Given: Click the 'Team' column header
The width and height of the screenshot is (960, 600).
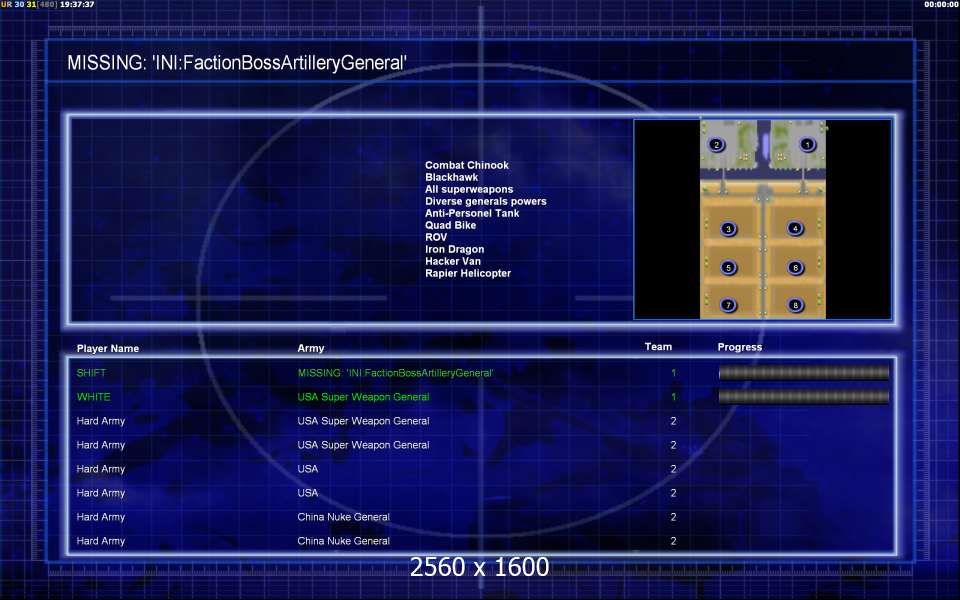Looking at the screenshot, I should click(x=658, y=347).
